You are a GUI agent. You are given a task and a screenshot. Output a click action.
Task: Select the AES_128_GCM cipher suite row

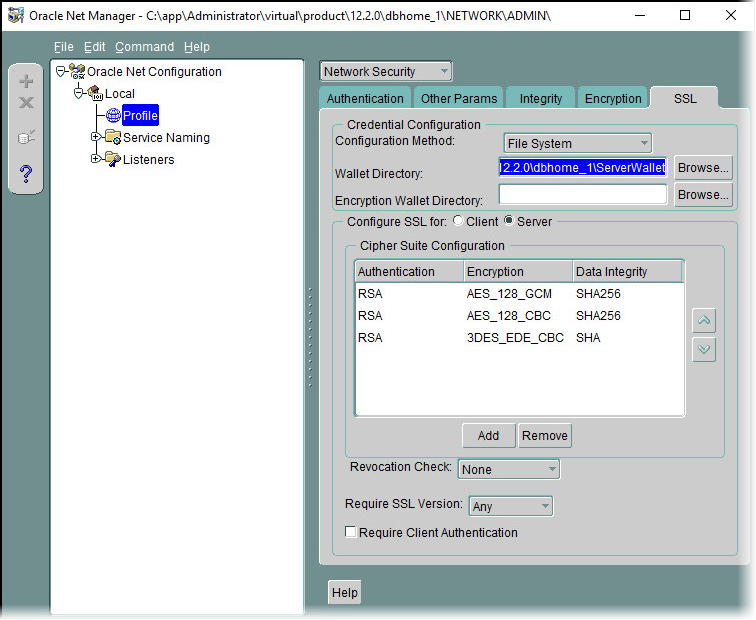(519, 294)
